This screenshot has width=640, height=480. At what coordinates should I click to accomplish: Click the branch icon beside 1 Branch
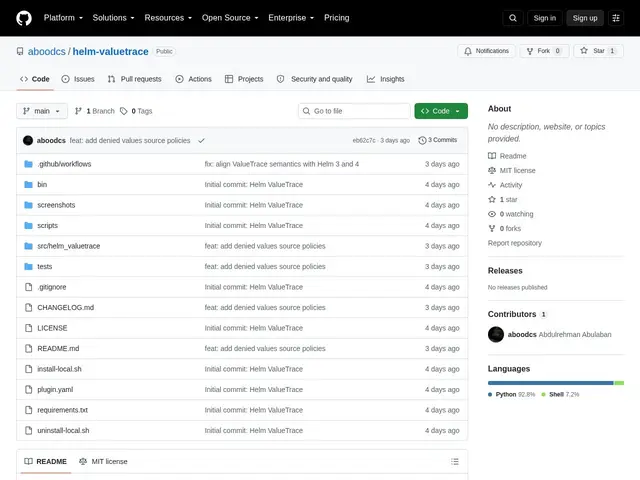[x=78, y=111]
